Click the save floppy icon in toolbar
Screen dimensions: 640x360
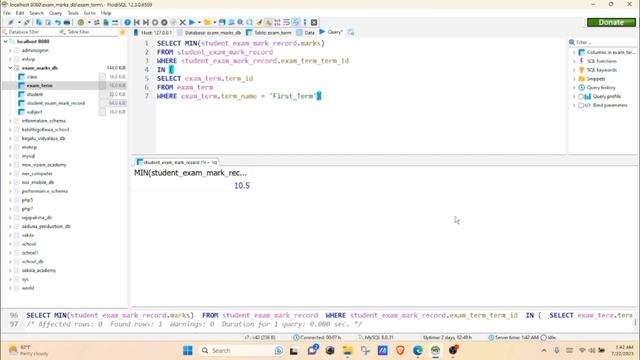pos(222,22)
